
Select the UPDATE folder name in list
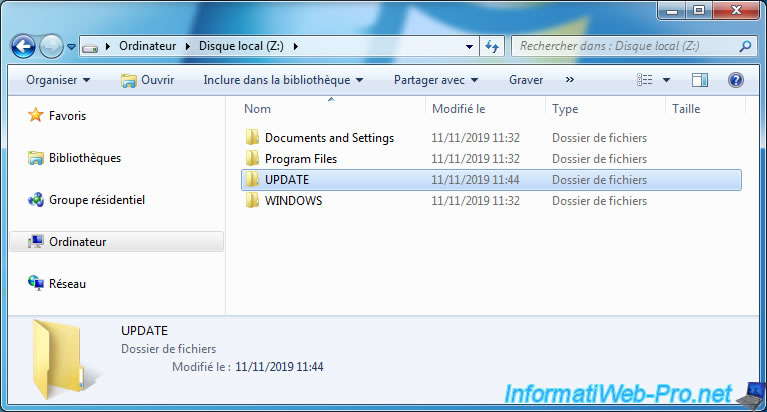287,180
